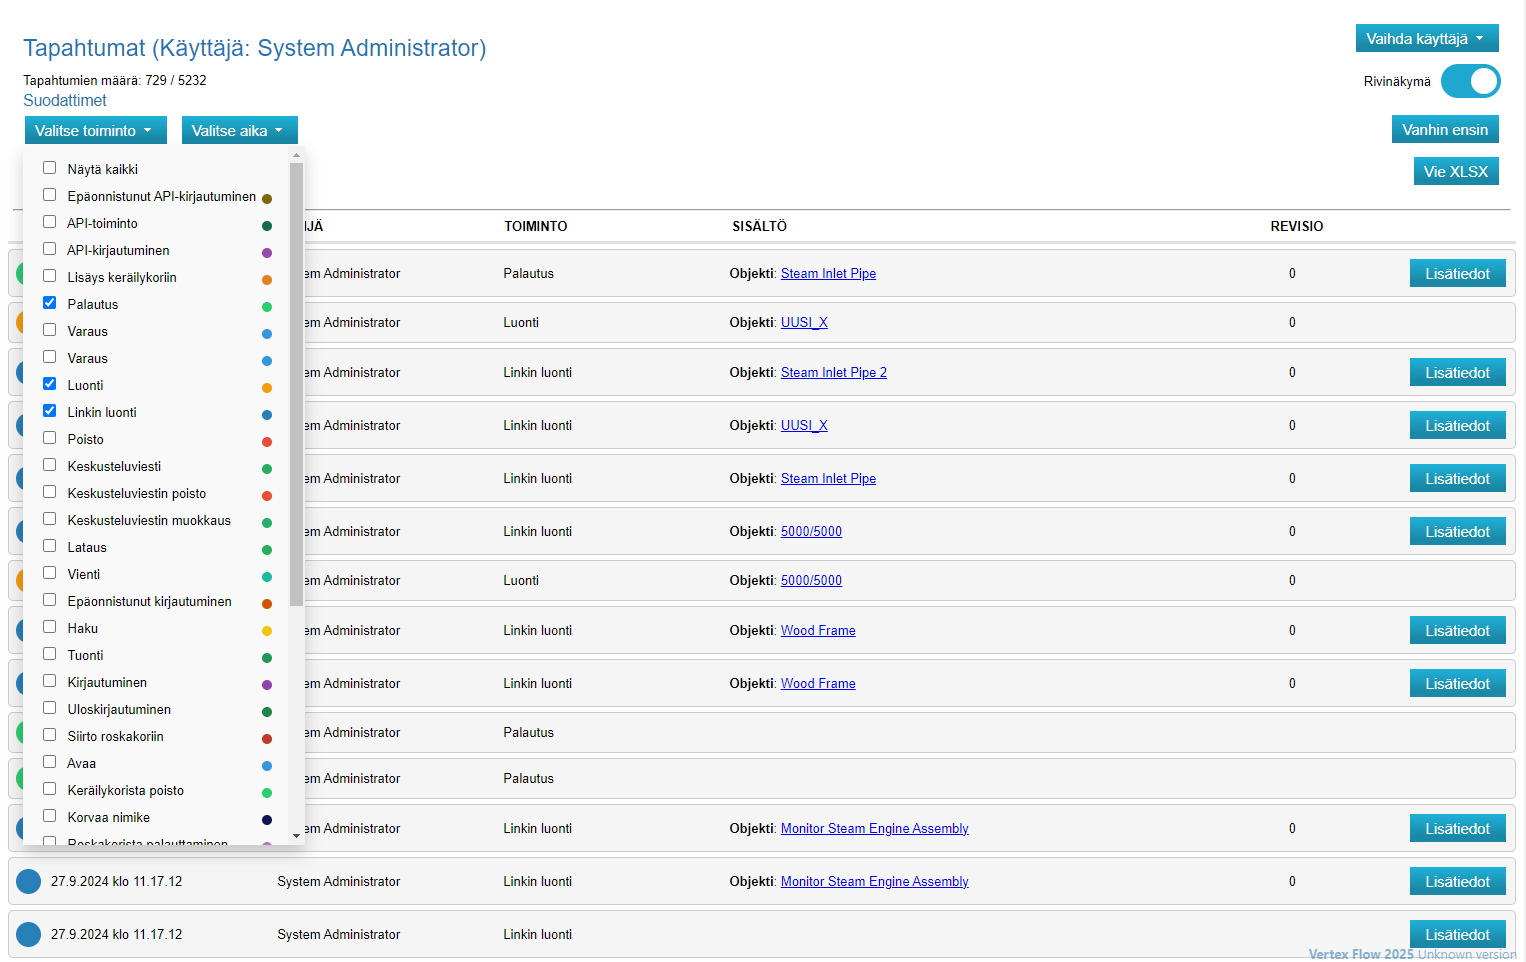Open the Wood Frame object link
The image size is (1526, 962).
click(x=817, y=631)
